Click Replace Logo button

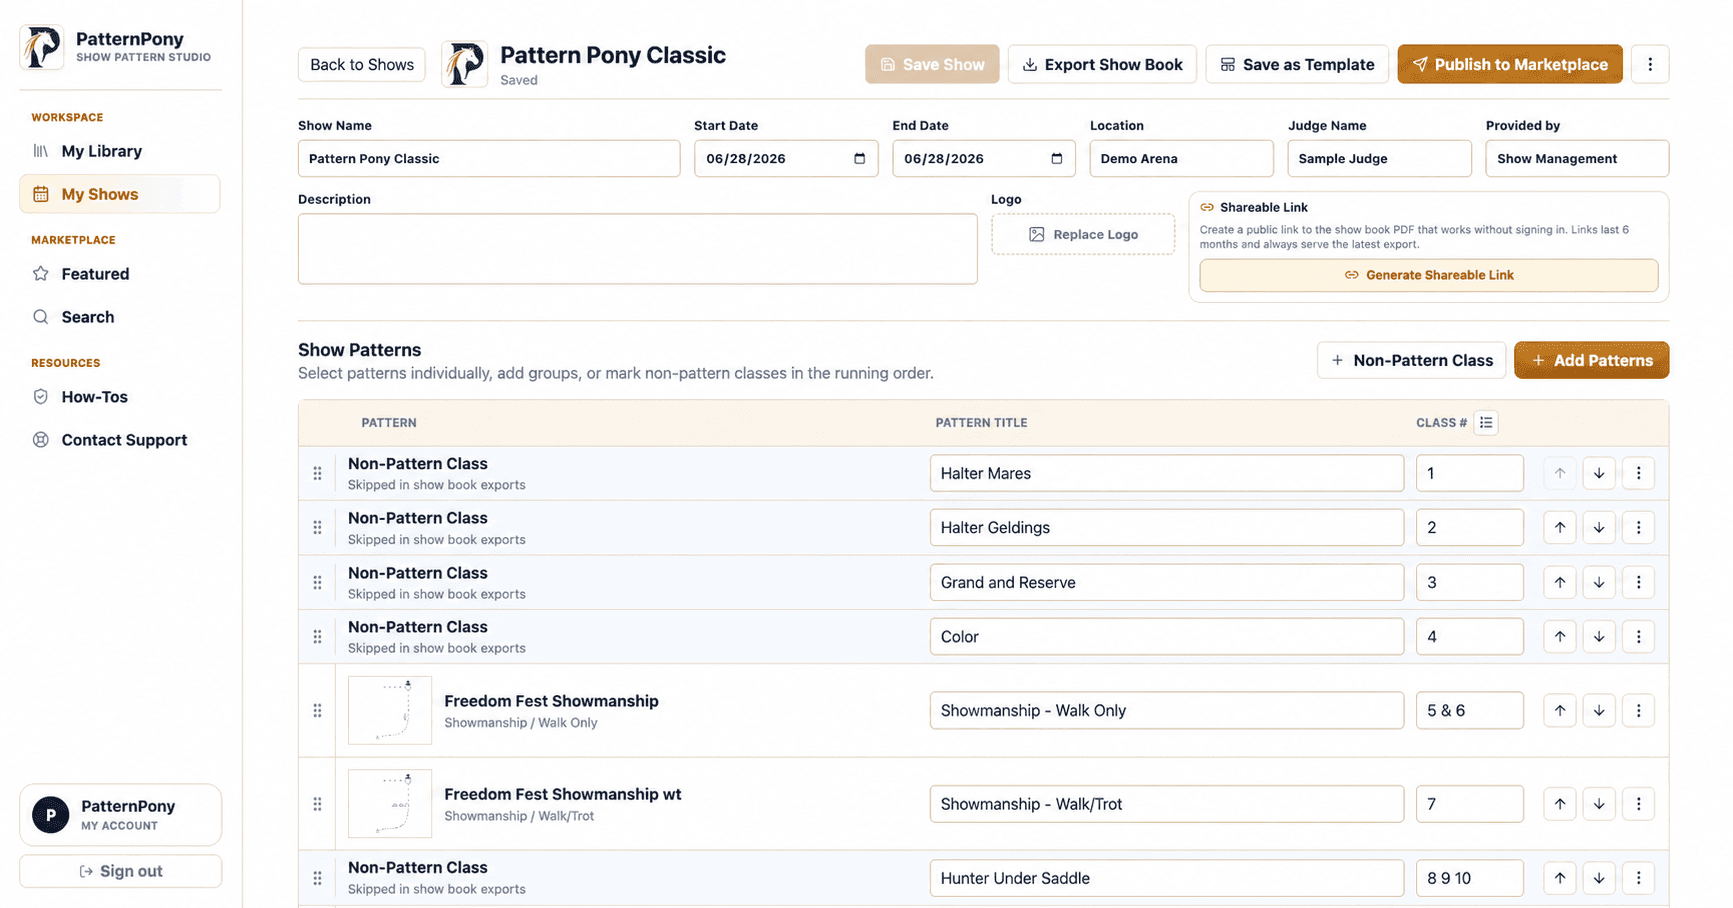click(x=1083, y=234)
